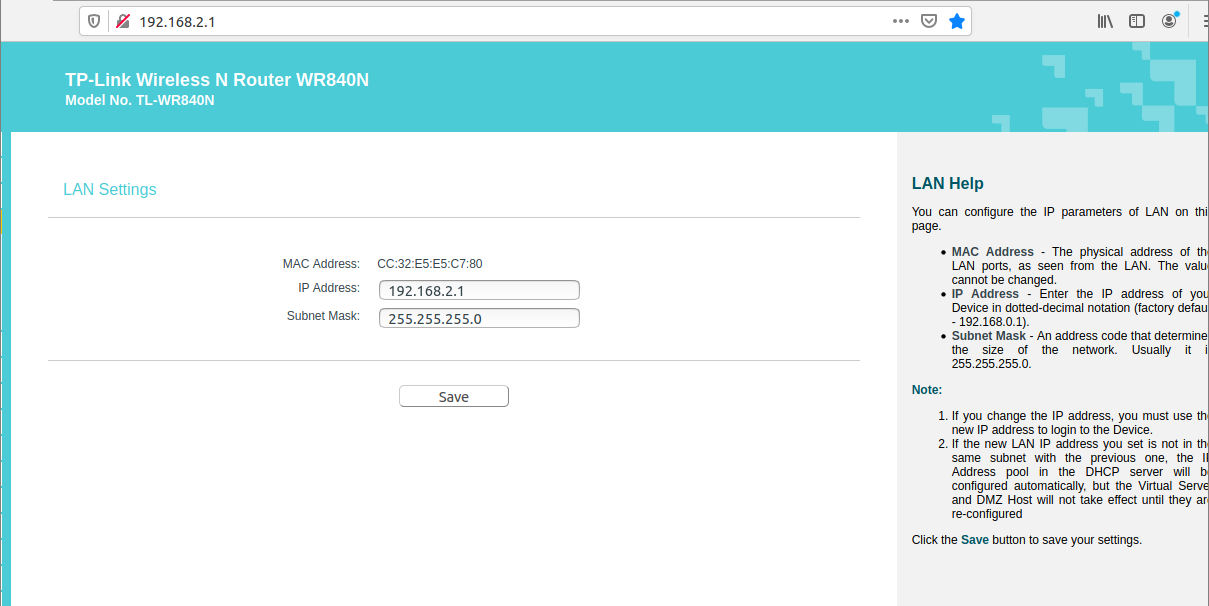Viewport: 1209px width, 606px height.
Task: Click the MAC address value CC:32:E5:E5:C7:80
Action: tap(429, 264)
